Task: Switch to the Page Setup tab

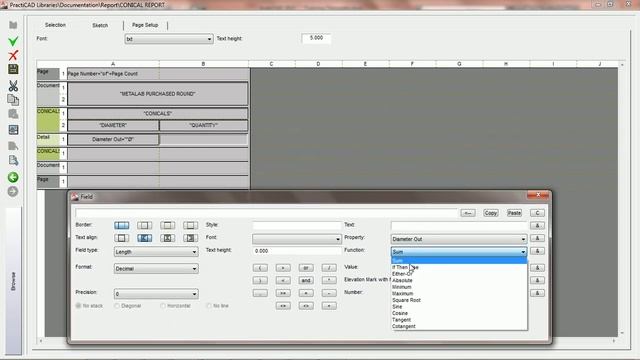Action: coord(145,25)
